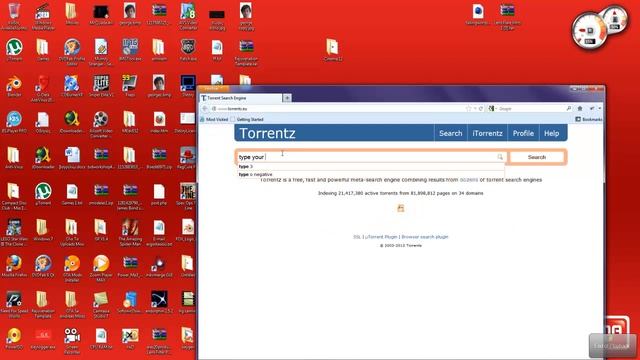Select the post.php file icon
This screenshot has width=640, height=360.
click(x=159, y=195)
